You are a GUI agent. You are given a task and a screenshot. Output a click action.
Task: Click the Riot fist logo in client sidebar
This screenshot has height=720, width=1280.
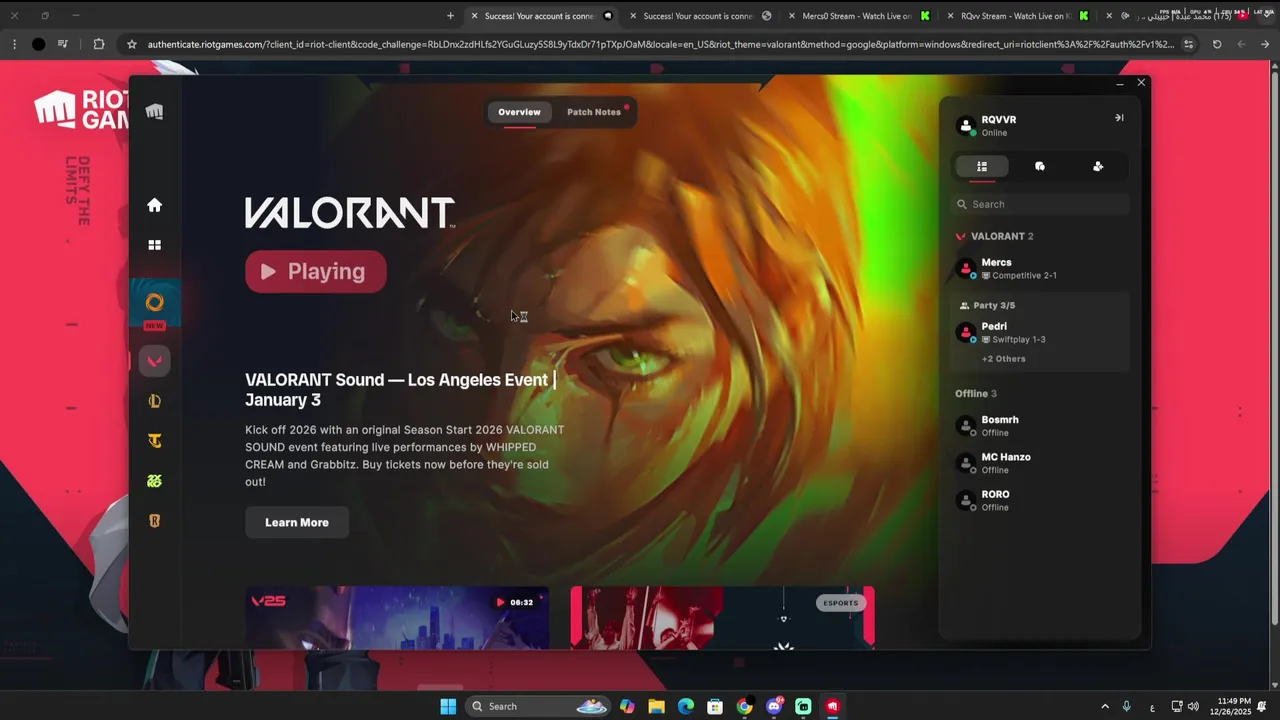point(154,112)
